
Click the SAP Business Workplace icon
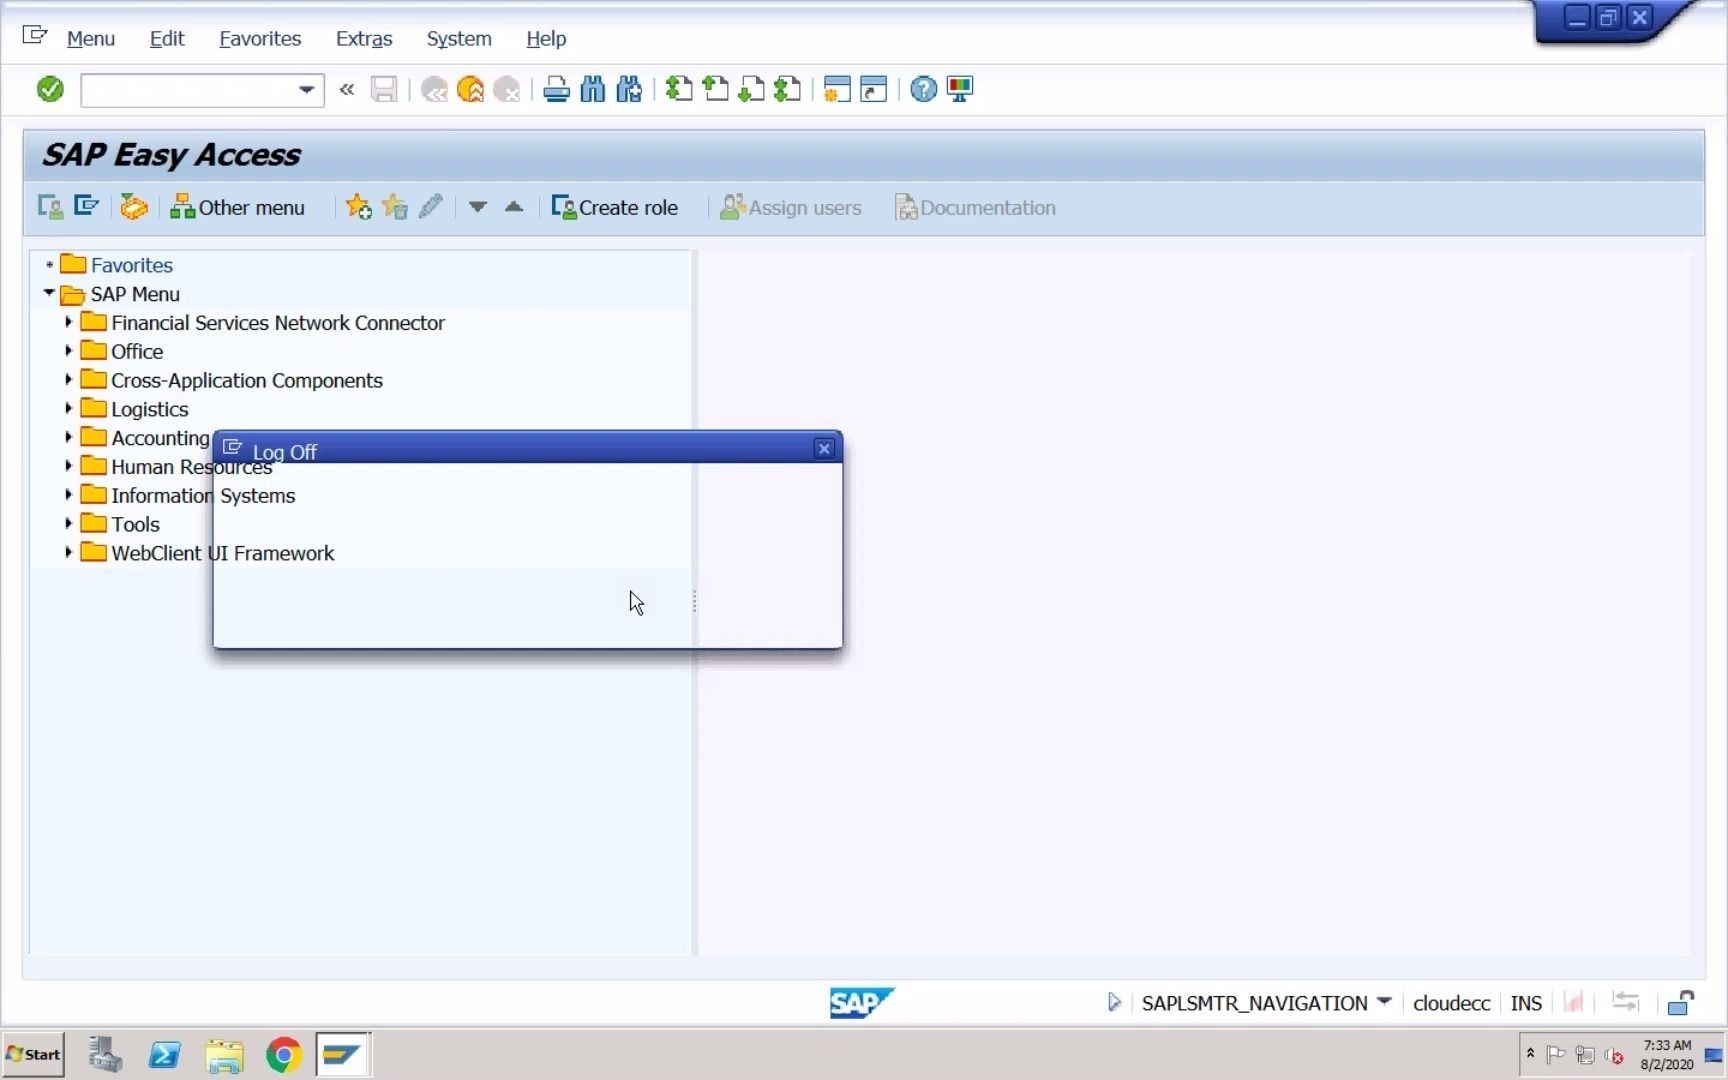click(x=134, y=207)
